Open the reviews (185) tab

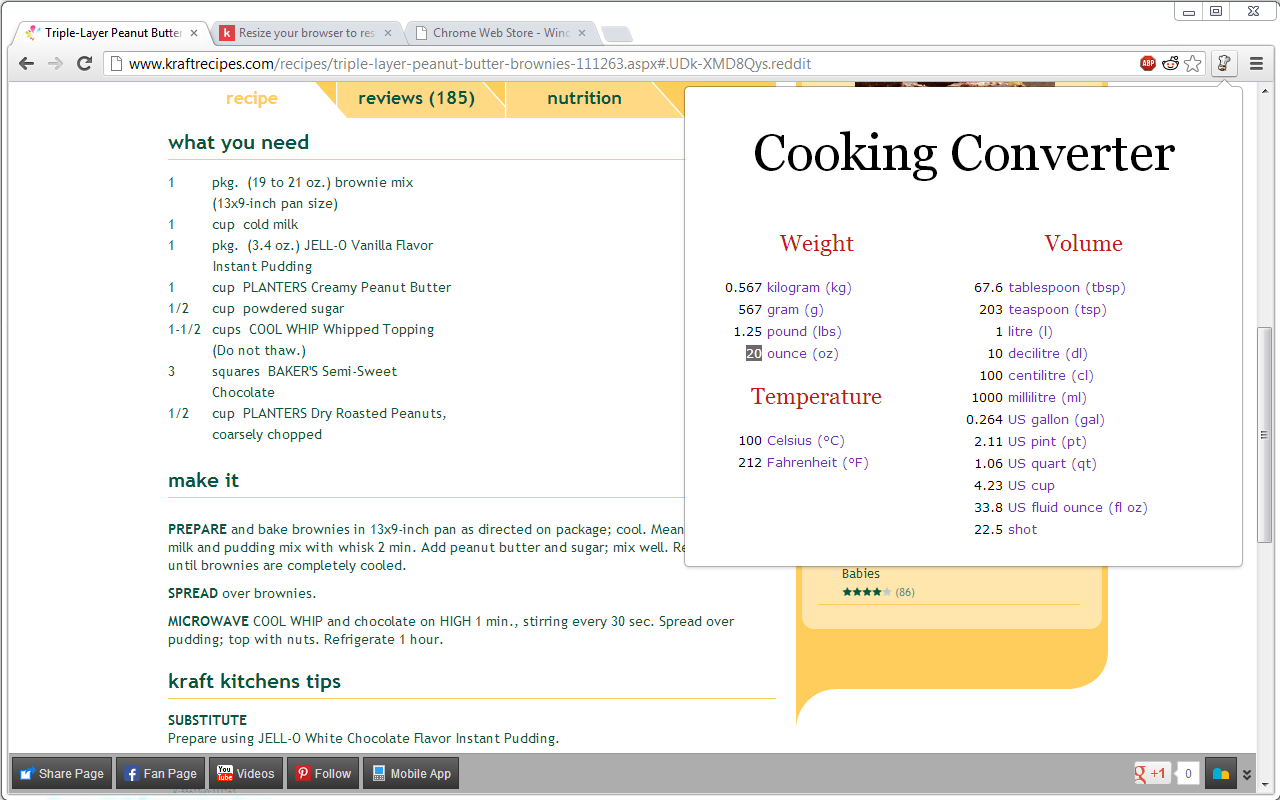click(x=416, y=98)
